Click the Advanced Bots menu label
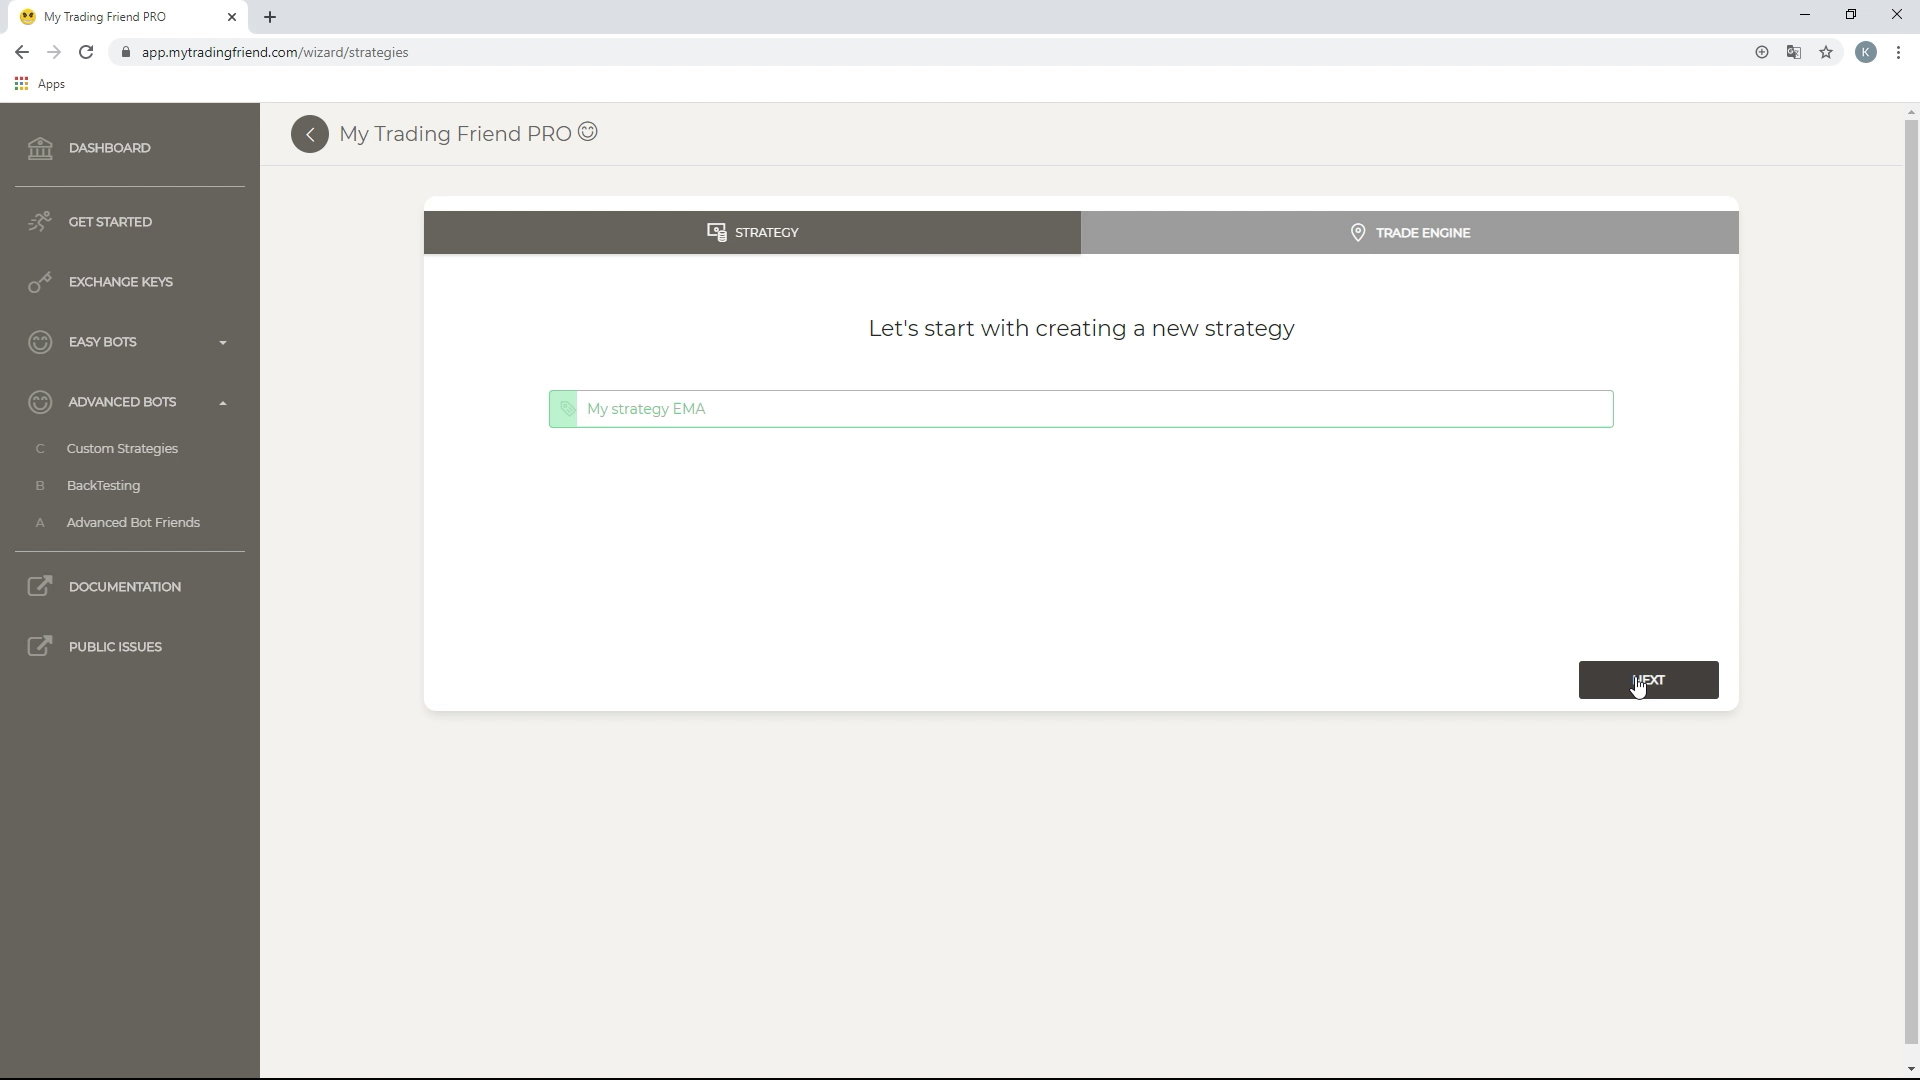1920x1080 pixels. coord(122,402)
